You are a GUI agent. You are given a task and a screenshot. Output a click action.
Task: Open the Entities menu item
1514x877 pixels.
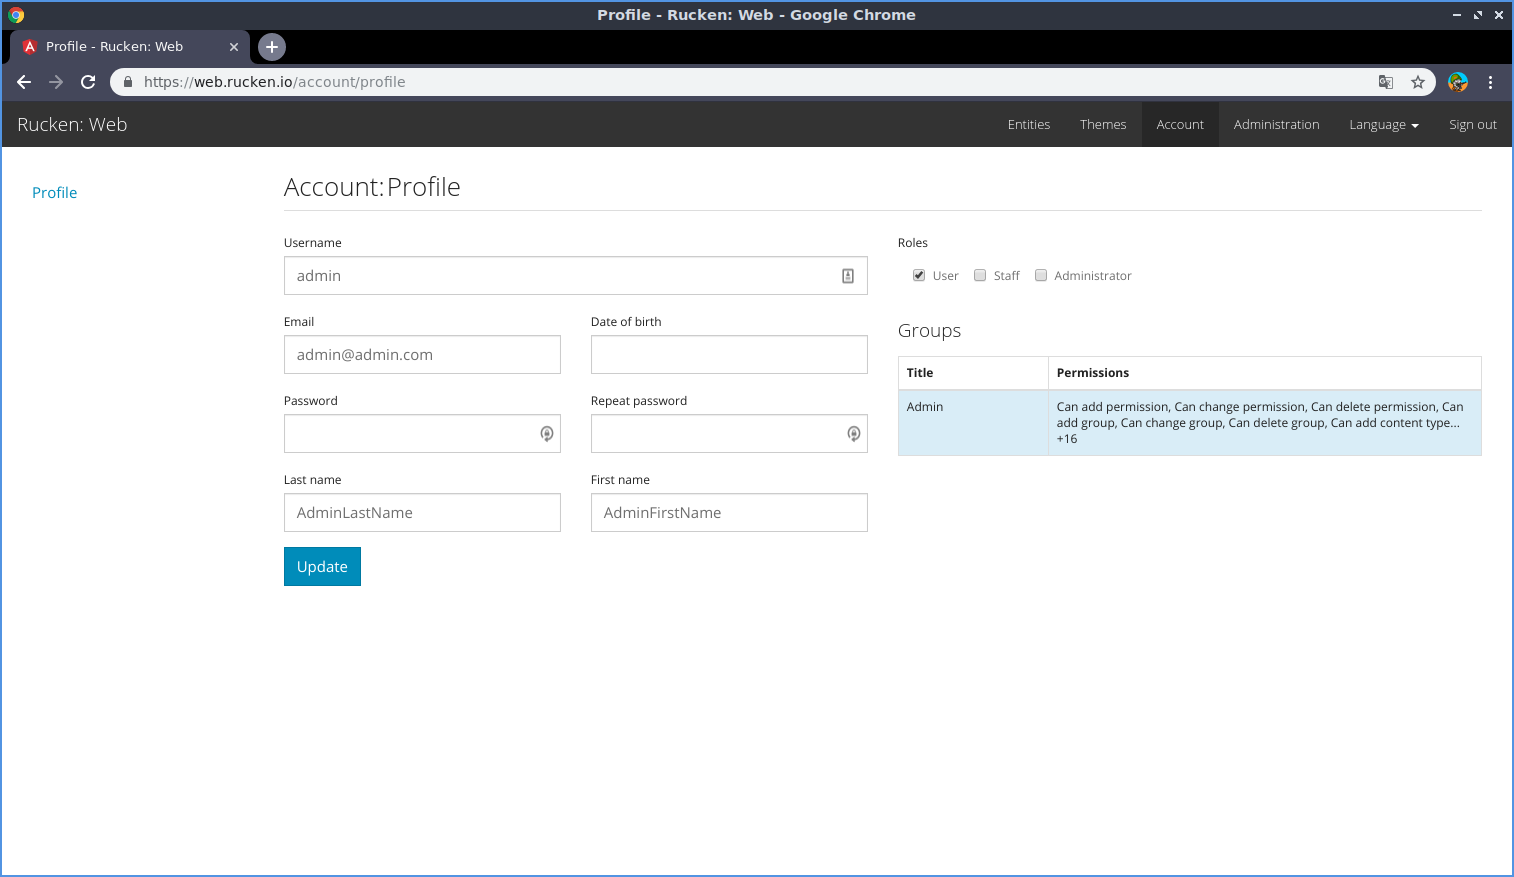pyautogui.click(x=1028, y=125)
